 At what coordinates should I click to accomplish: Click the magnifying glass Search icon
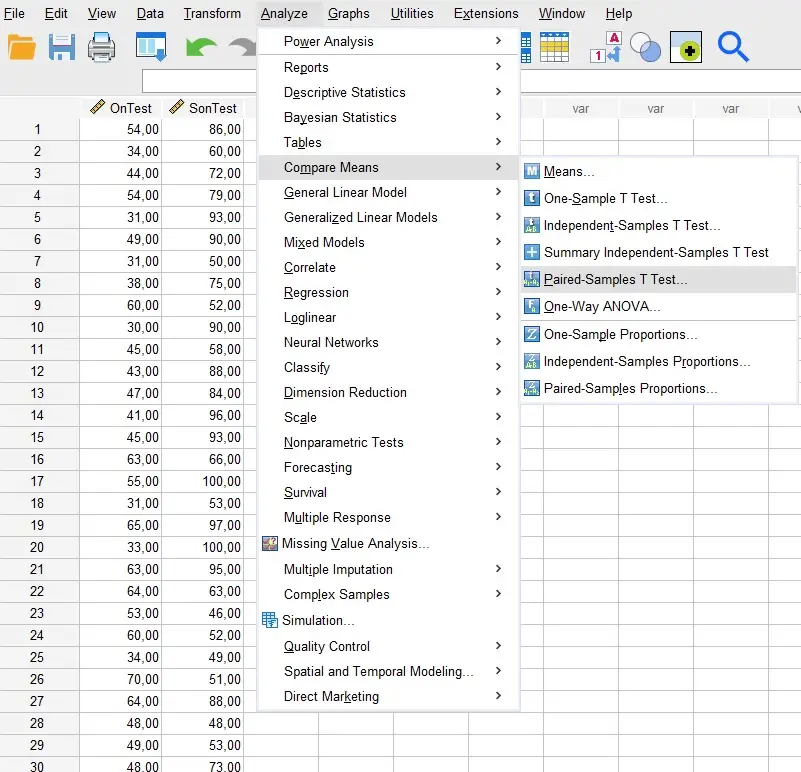pos(733,48)
